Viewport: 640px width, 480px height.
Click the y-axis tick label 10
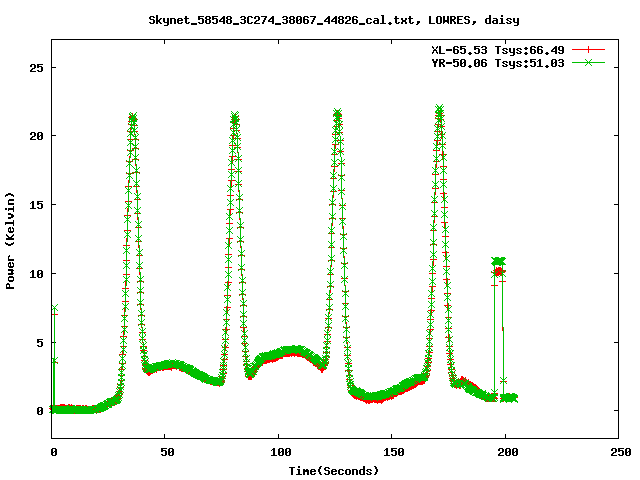[x=36, y=274]
